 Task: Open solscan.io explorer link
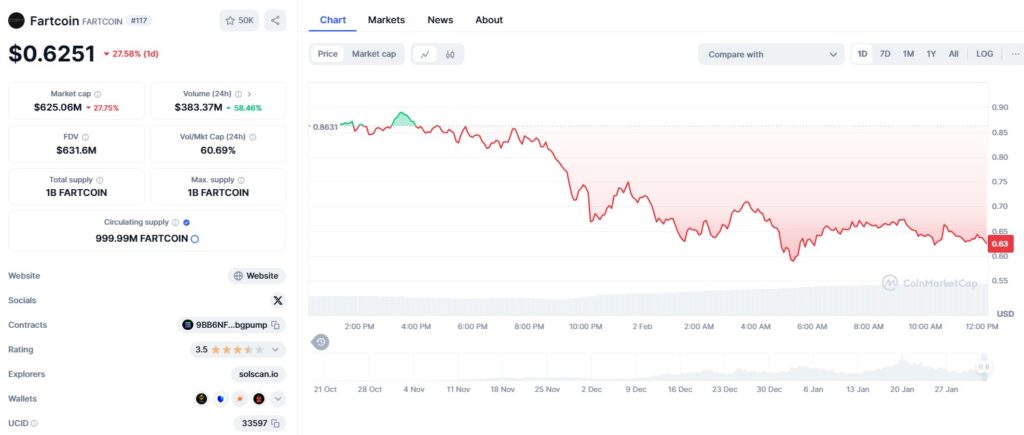coord(256,374)
